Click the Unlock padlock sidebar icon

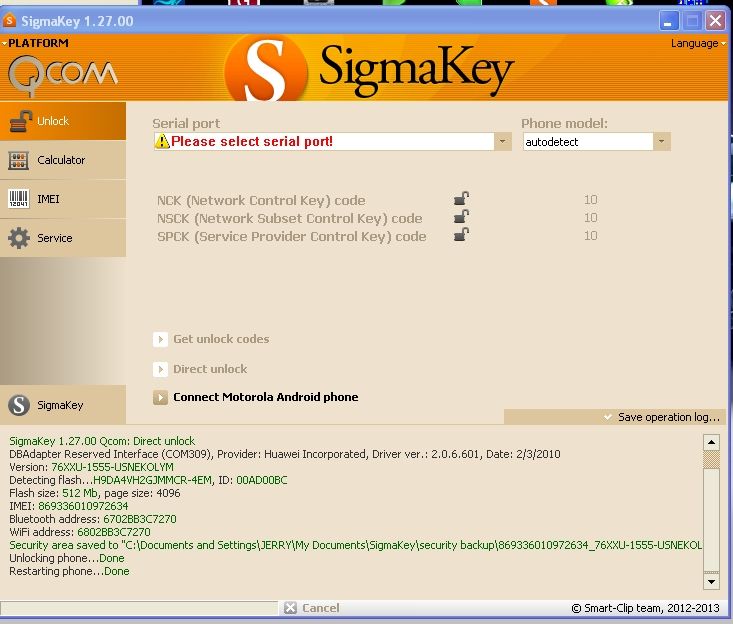tap(19, 121)
